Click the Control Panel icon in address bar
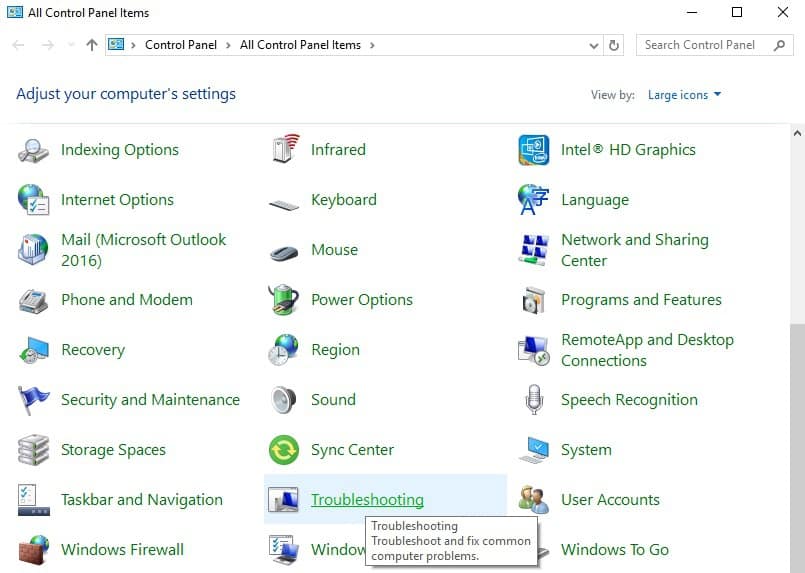805x573 pixels. [x=116, y=45]
